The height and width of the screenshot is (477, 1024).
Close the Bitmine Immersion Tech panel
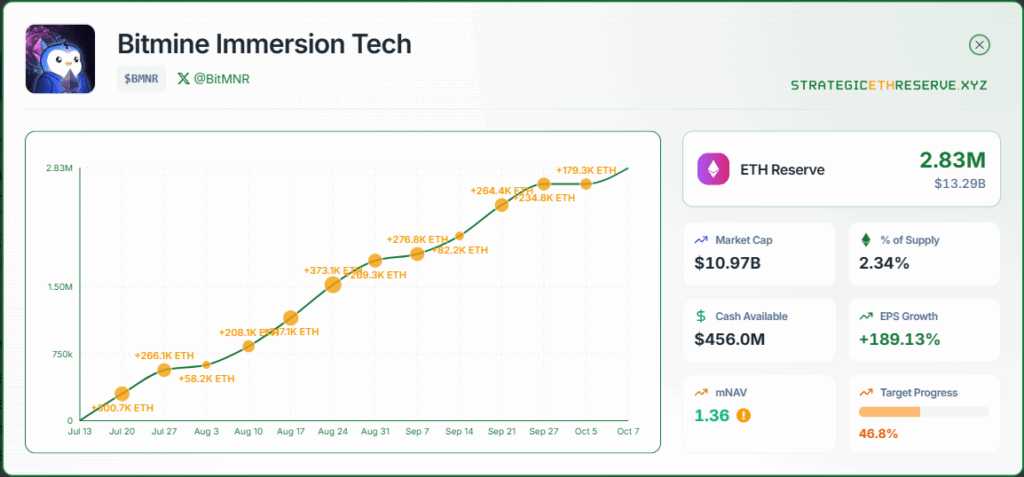point(980,45)
